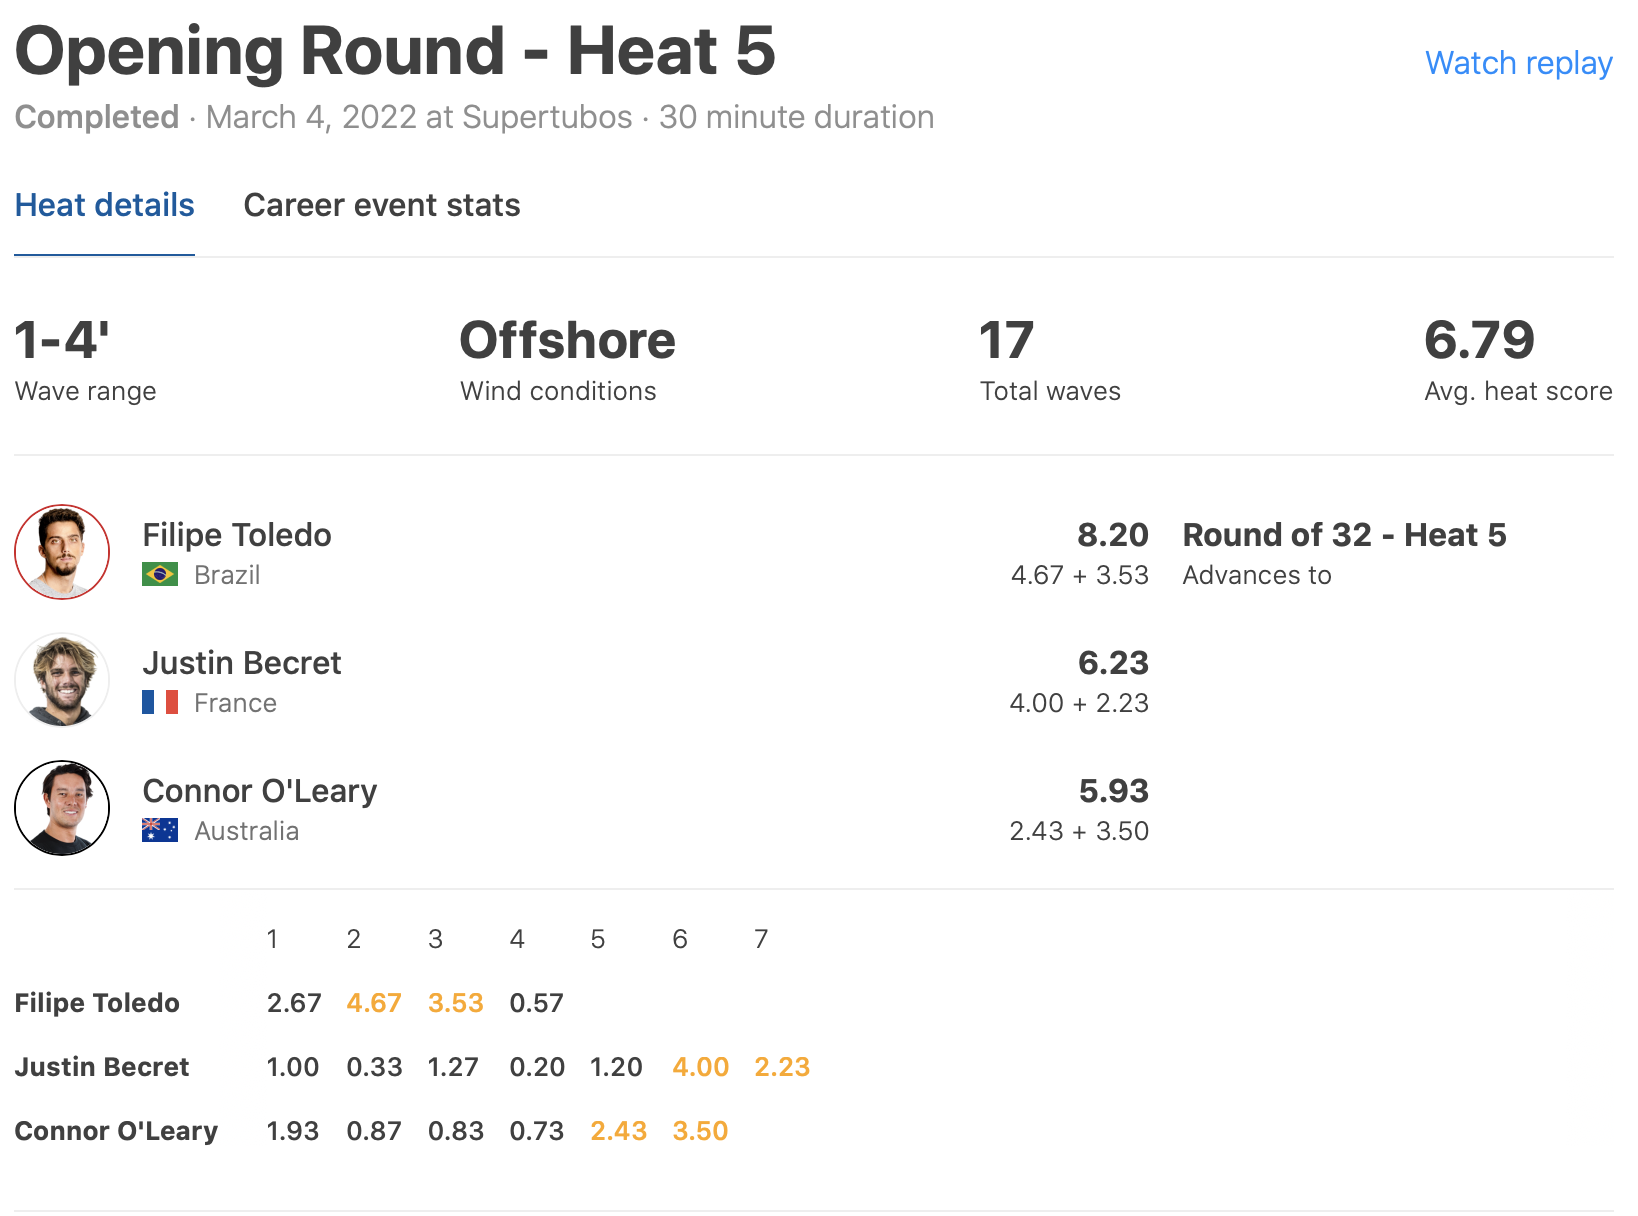Open the Career event stats tab
This screenshot has height=1216, width=1638.
(381, 206)
